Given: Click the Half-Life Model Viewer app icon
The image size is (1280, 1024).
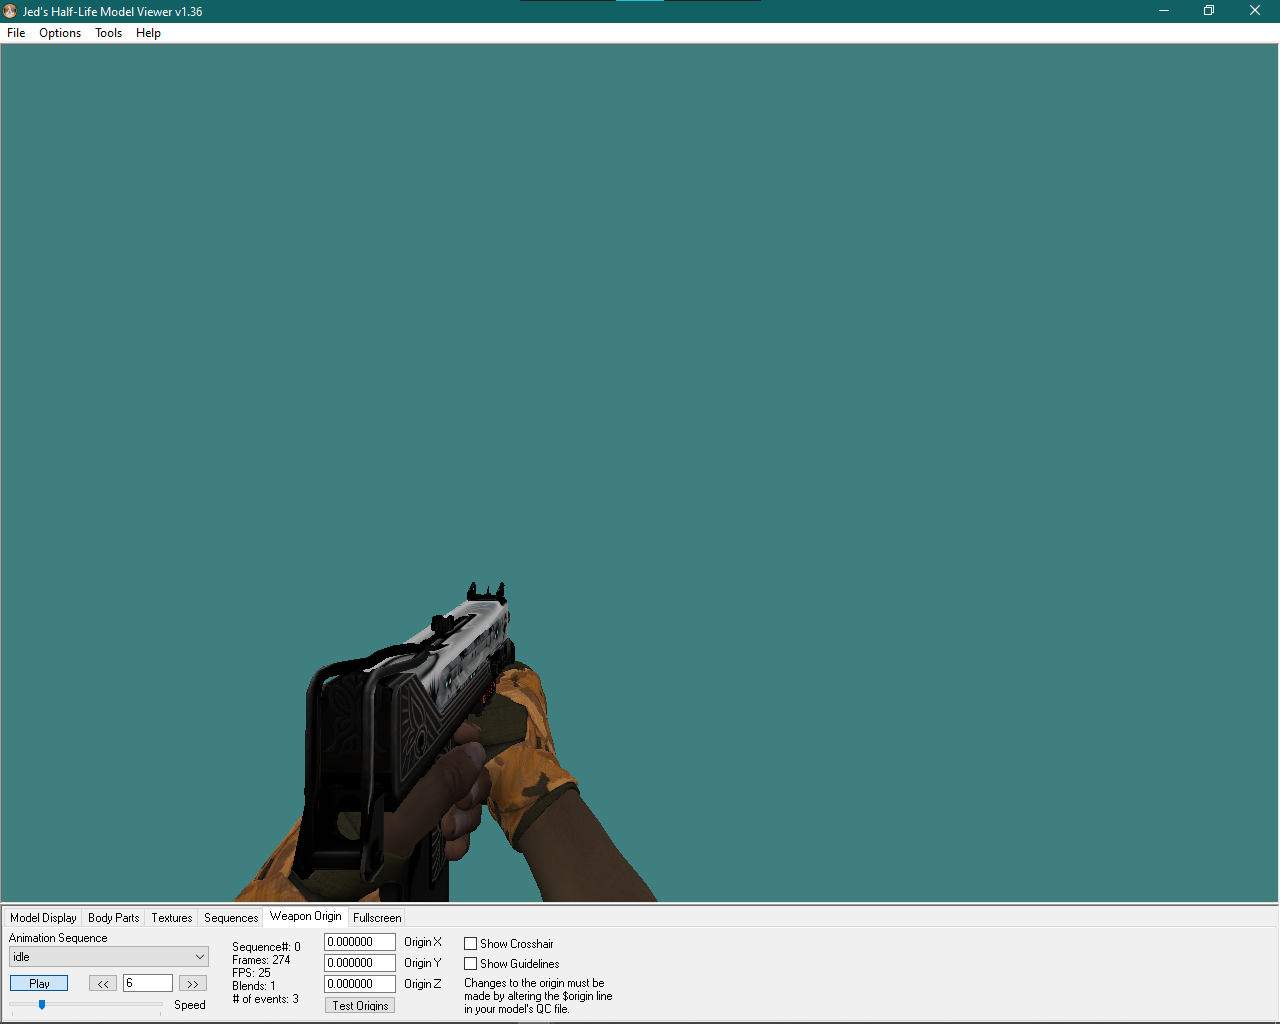Looking at the screenshot, I should 10,11.
